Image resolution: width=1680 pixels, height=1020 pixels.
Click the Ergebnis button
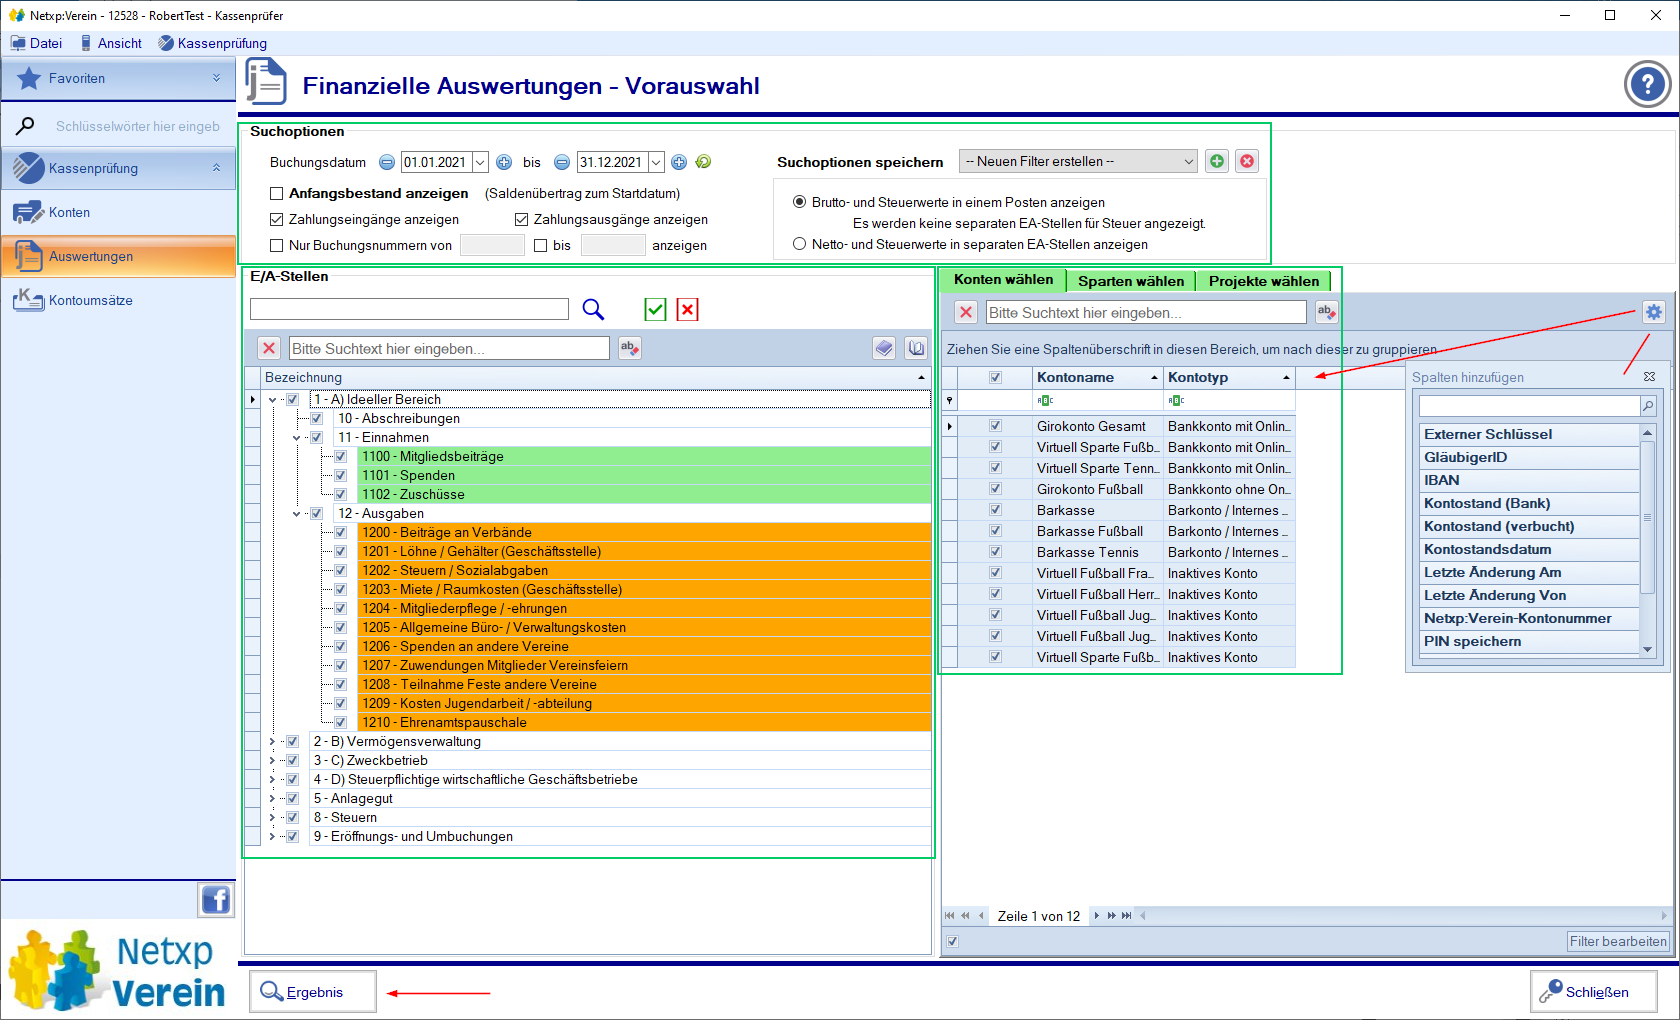click(313, 992)
